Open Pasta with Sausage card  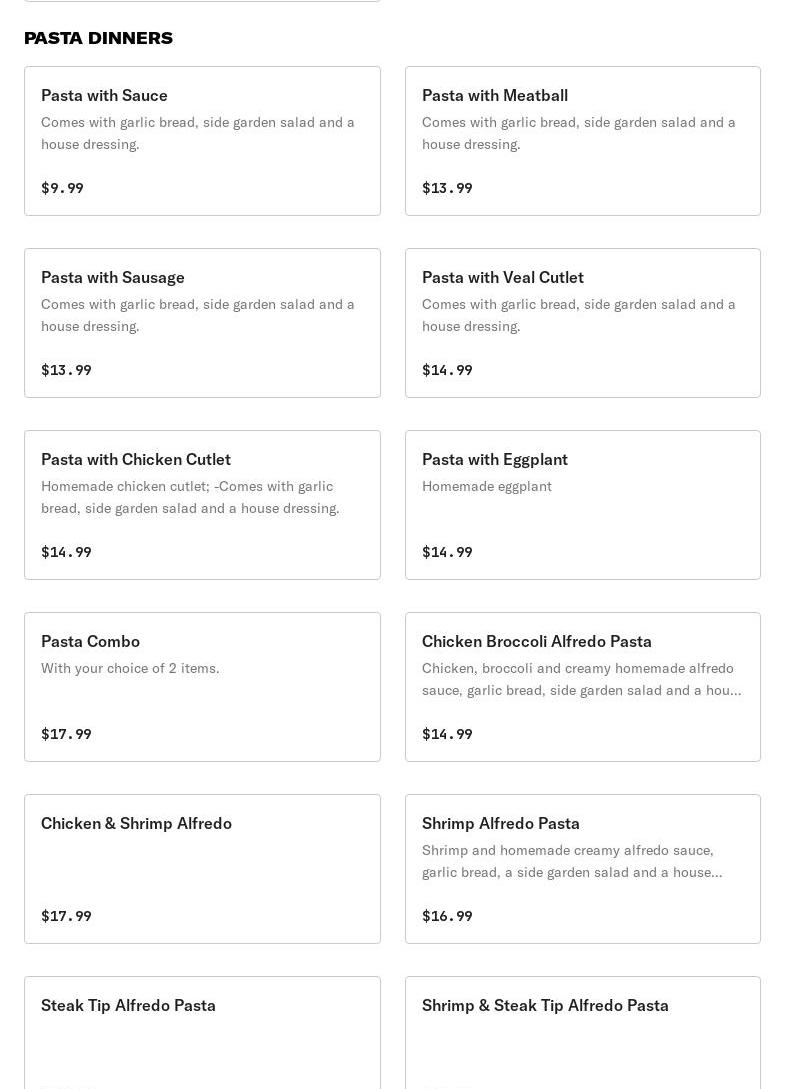click(202, 323)
